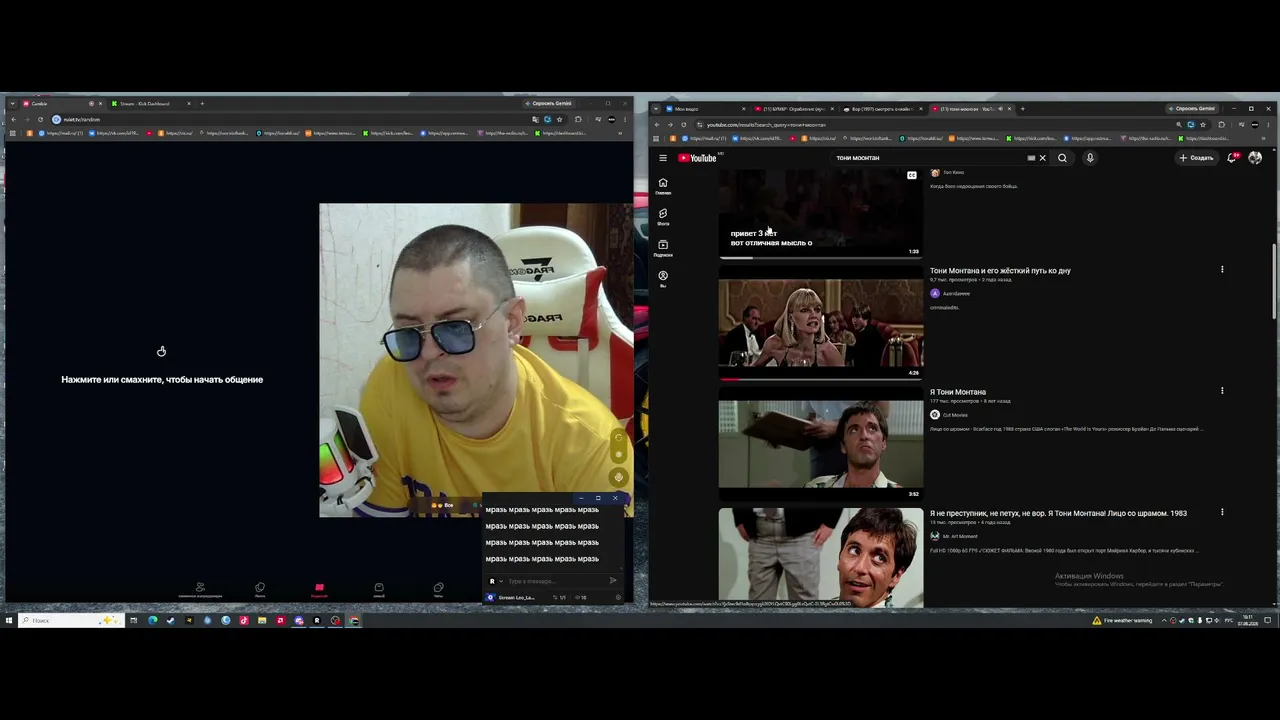Viewport: 1280px width, 720px height.
Task: Go to YouTube home via the logo
Action: pos(698,158)
